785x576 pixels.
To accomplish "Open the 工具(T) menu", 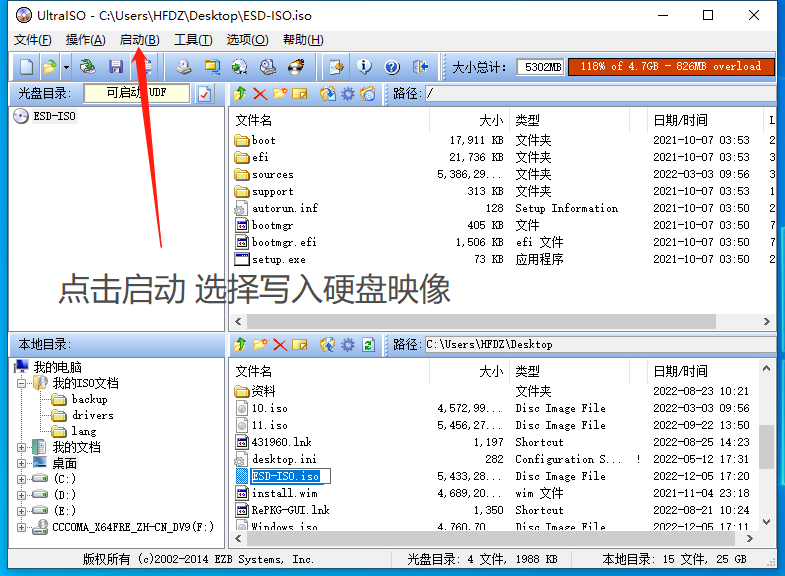I will tap(193, 40).
